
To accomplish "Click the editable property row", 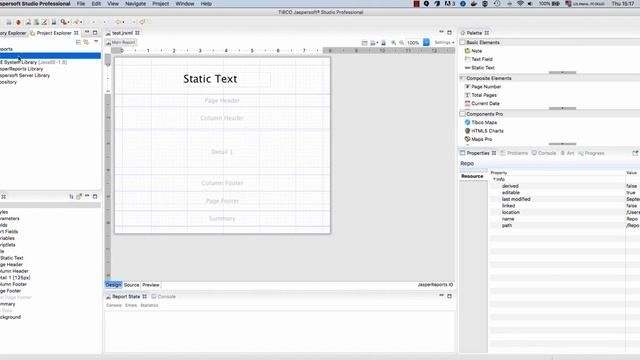I will click(565, 193).
